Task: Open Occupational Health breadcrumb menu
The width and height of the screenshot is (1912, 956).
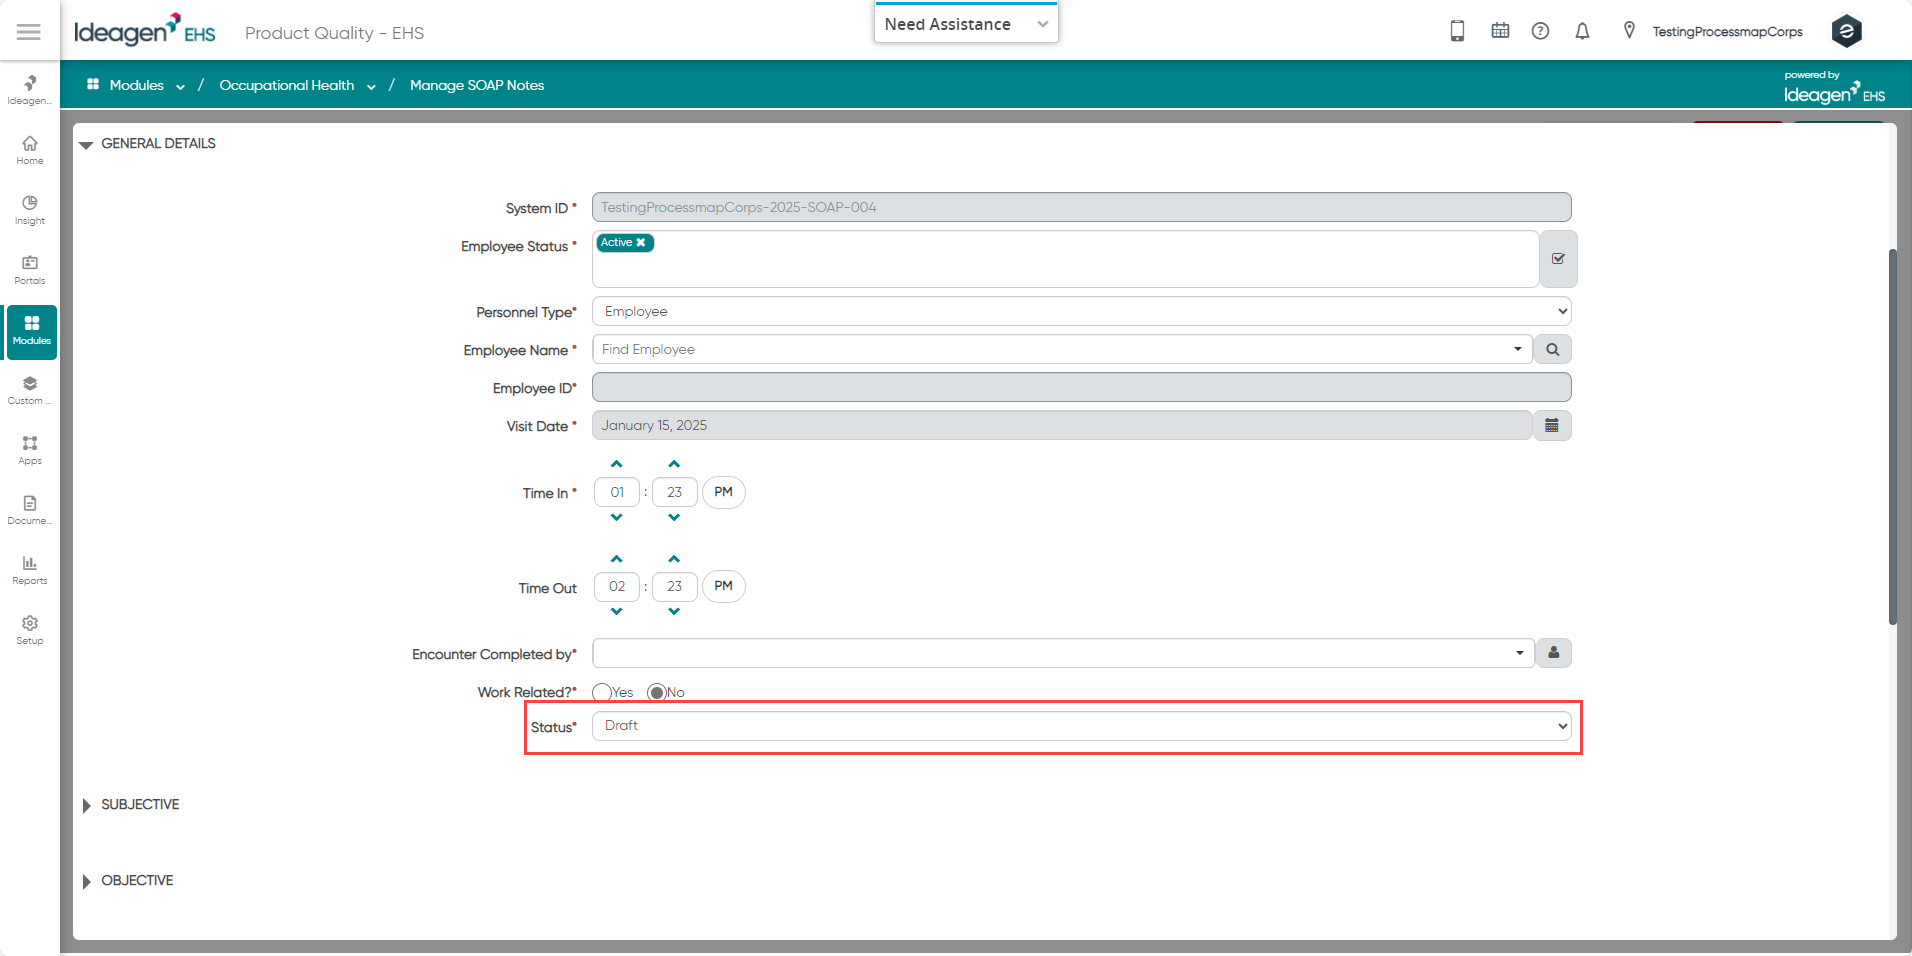Action: 297,85
